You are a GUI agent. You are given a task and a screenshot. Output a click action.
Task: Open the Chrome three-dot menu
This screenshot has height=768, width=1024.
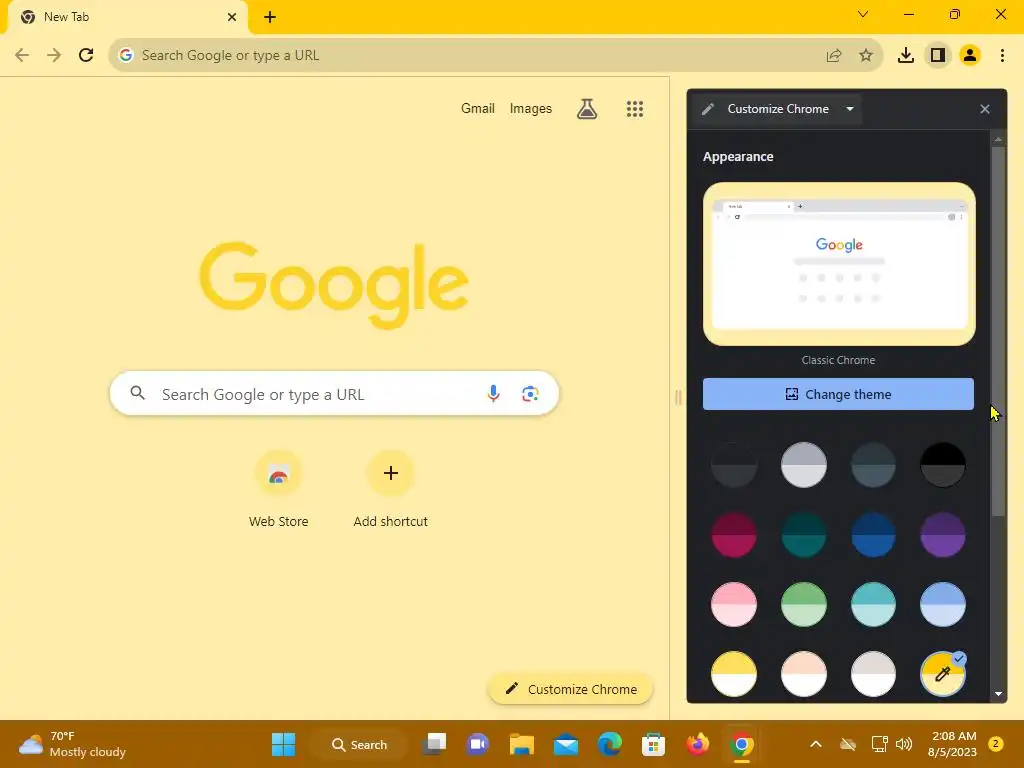[x=1002, y=56]
